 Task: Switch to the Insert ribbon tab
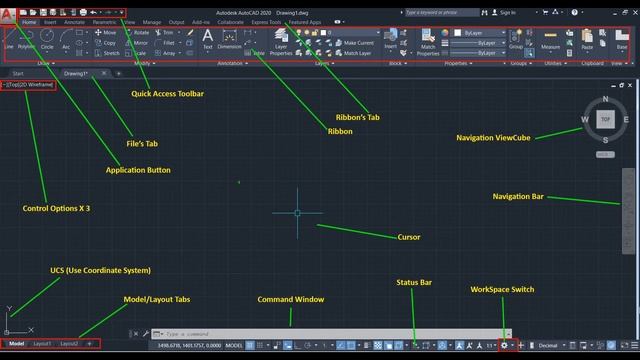click(x=50, y=22)
